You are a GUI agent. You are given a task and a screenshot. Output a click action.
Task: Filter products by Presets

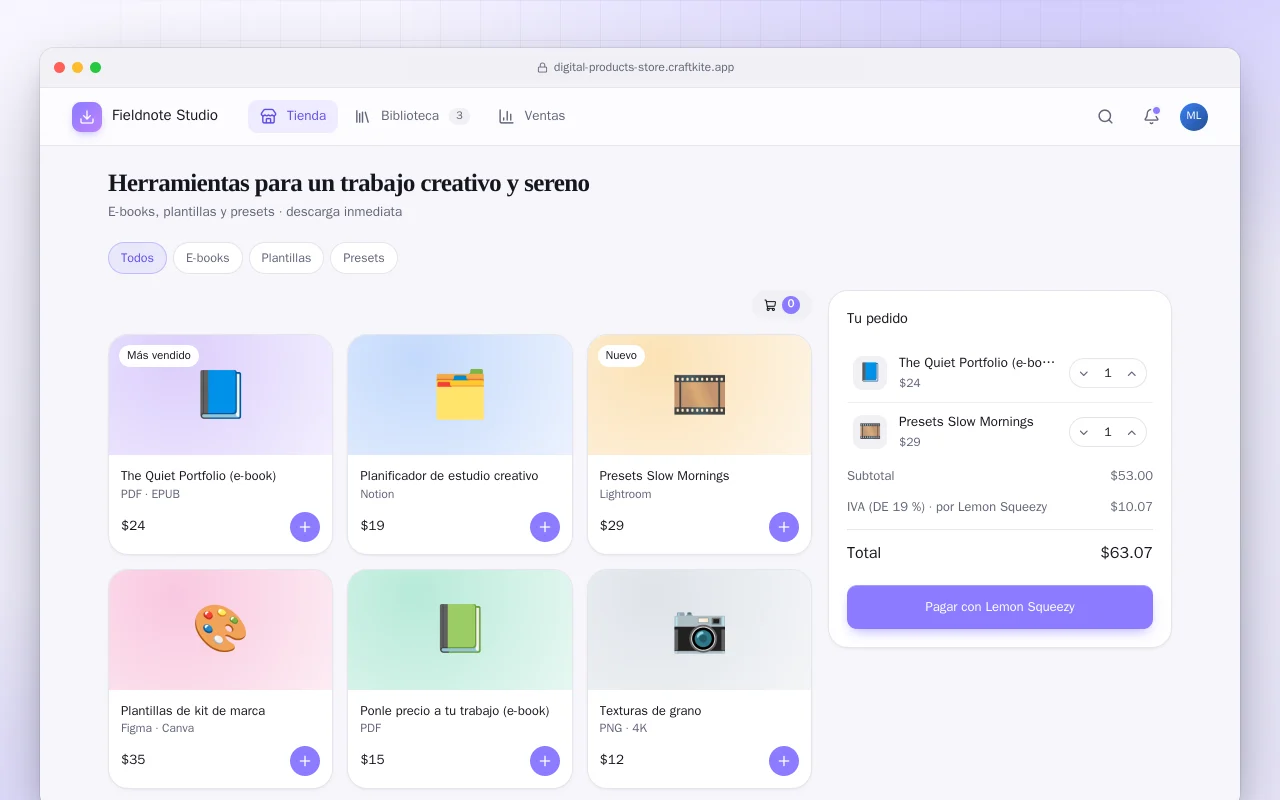pyautogui.click(x=364, y=258)
